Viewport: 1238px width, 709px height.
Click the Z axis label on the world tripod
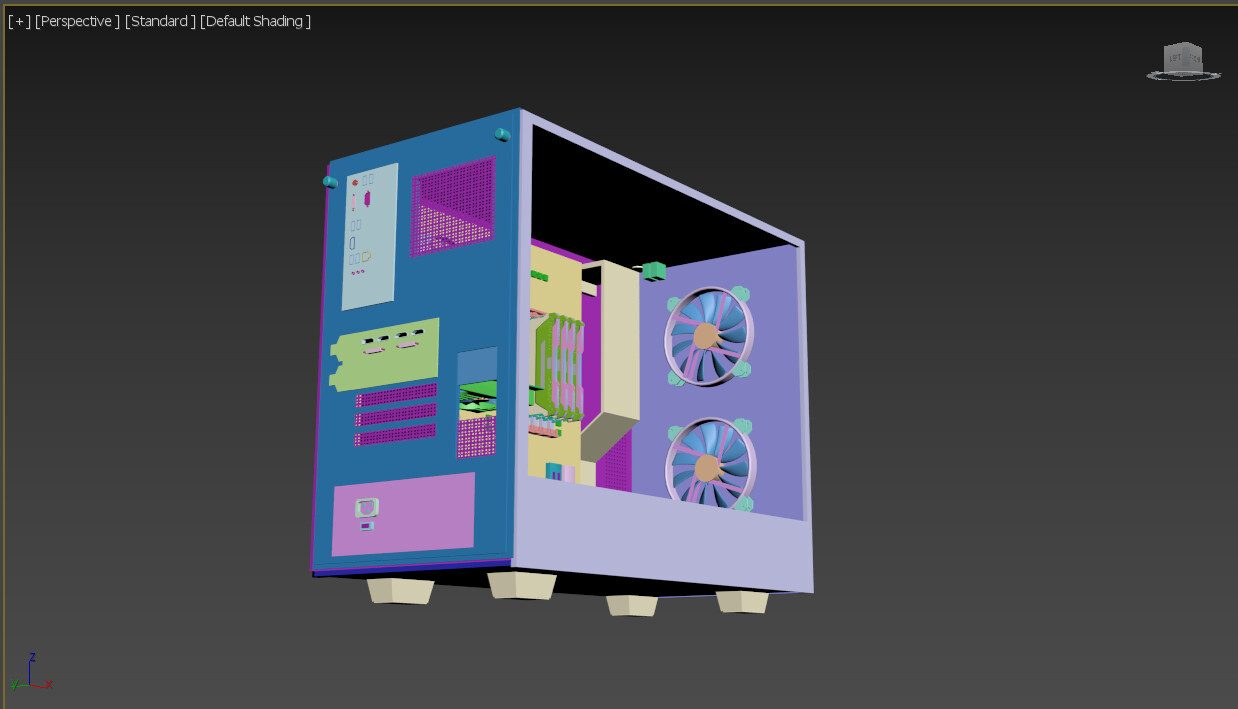point(32,657)
